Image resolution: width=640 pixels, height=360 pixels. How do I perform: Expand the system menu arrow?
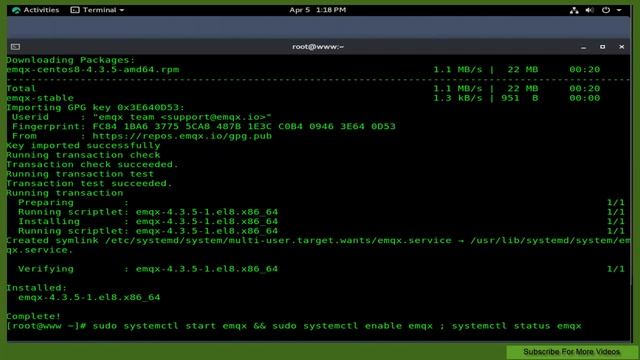(x=619, y=10)
